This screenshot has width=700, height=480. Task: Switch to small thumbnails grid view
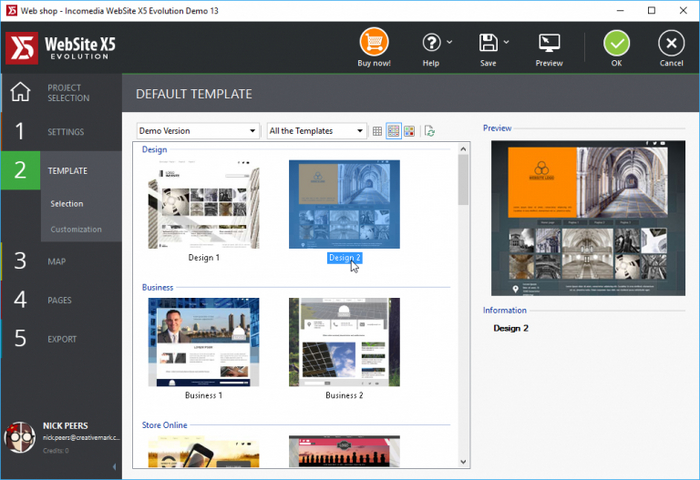click(377, 131)
